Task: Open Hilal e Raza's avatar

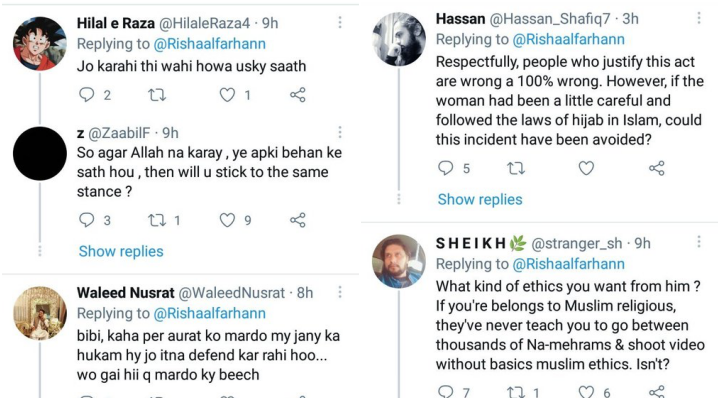Action: coord(40,44)
